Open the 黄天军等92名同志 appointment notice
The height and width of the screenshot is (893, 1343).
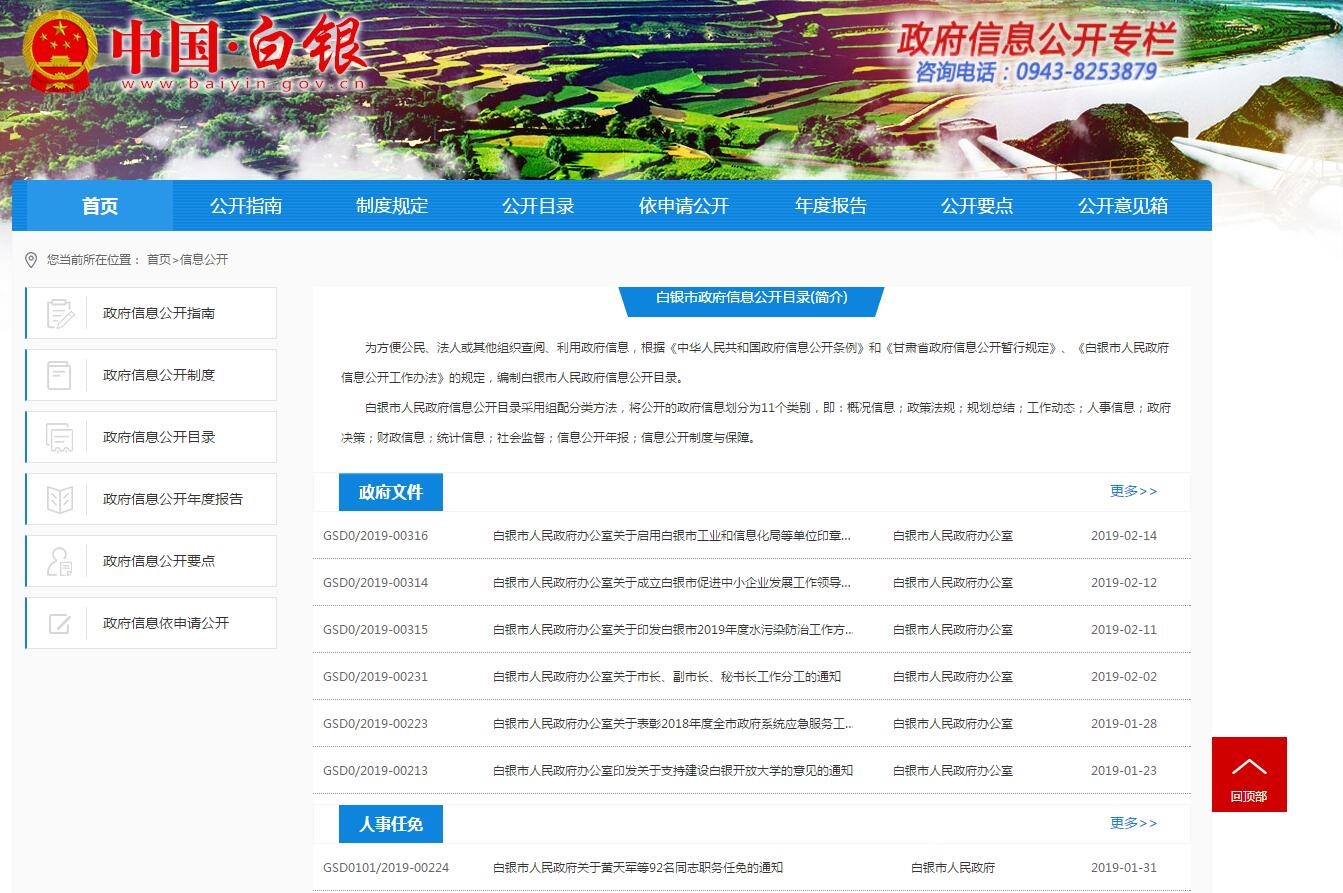[637, 868]
